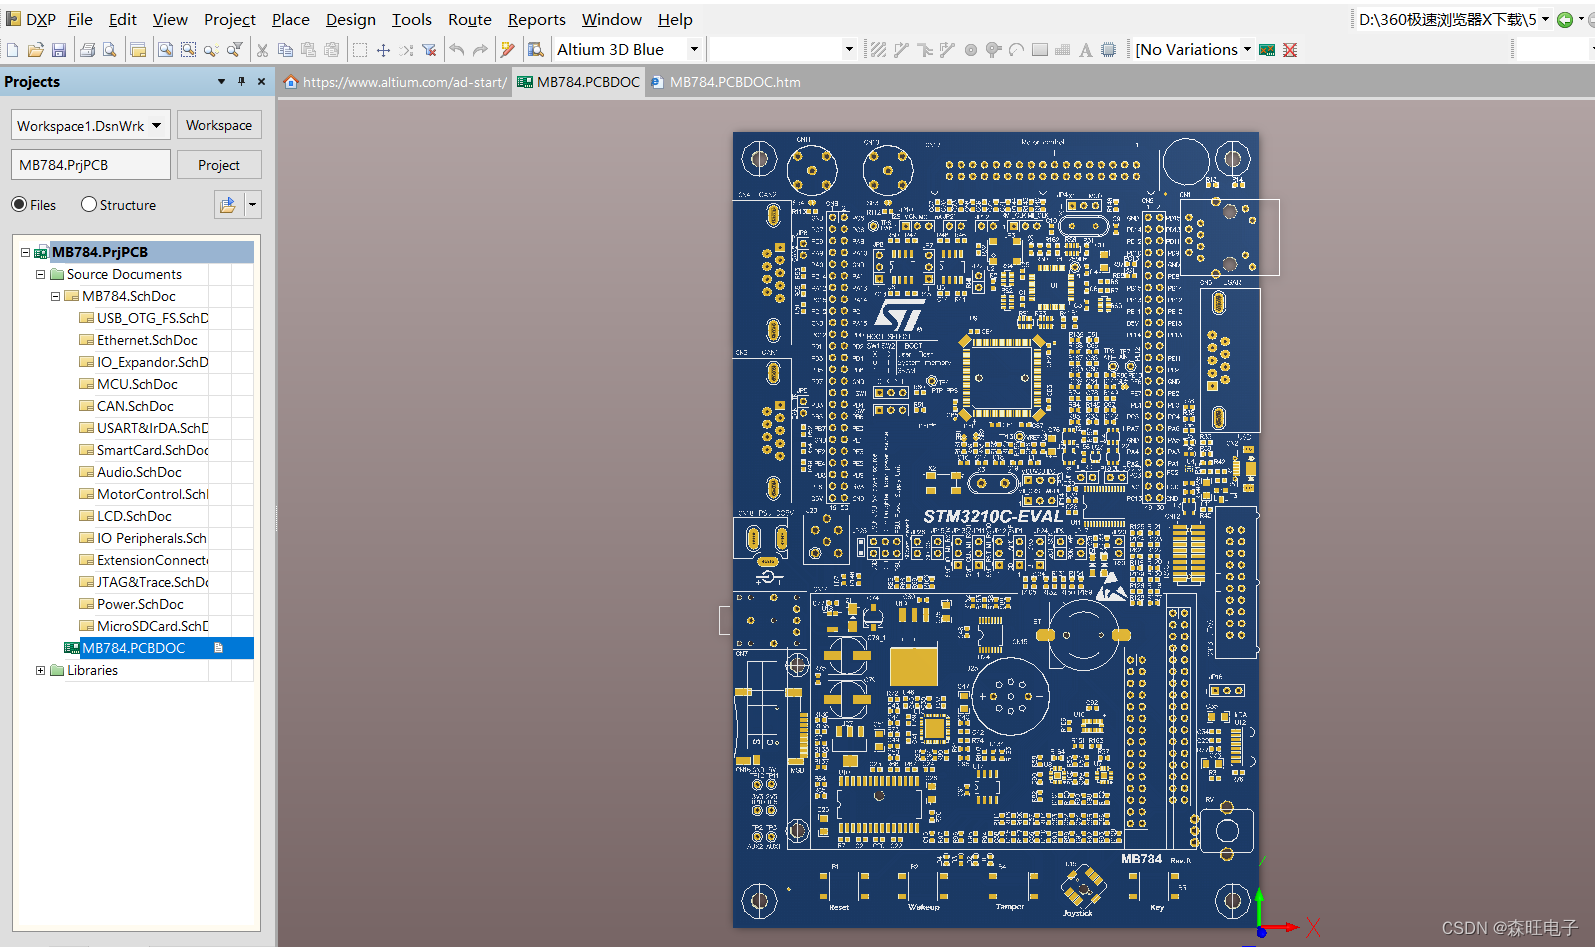Image resolution: width=1595 pixels, height=947 pixels.
Task: Select the Place Fill rectangle tool
Action: pyautogui.click(x=1039, y=50)
